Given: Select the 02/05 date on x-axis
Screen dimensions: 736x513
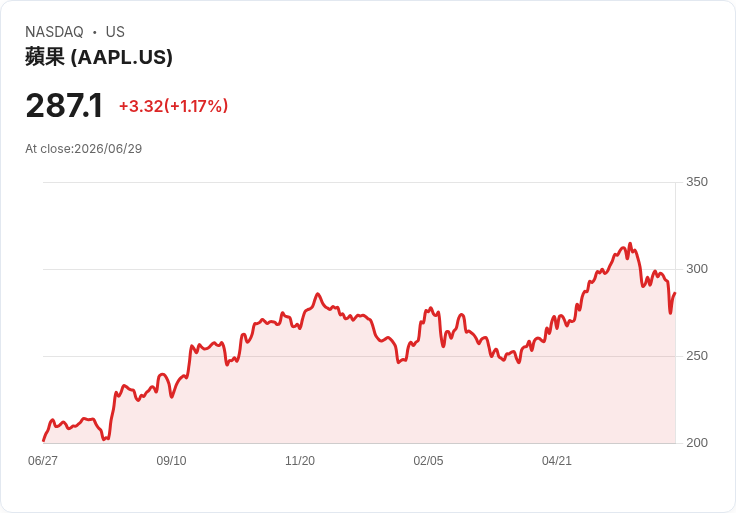Looking at the screenshot, I should tap(428, 461).
